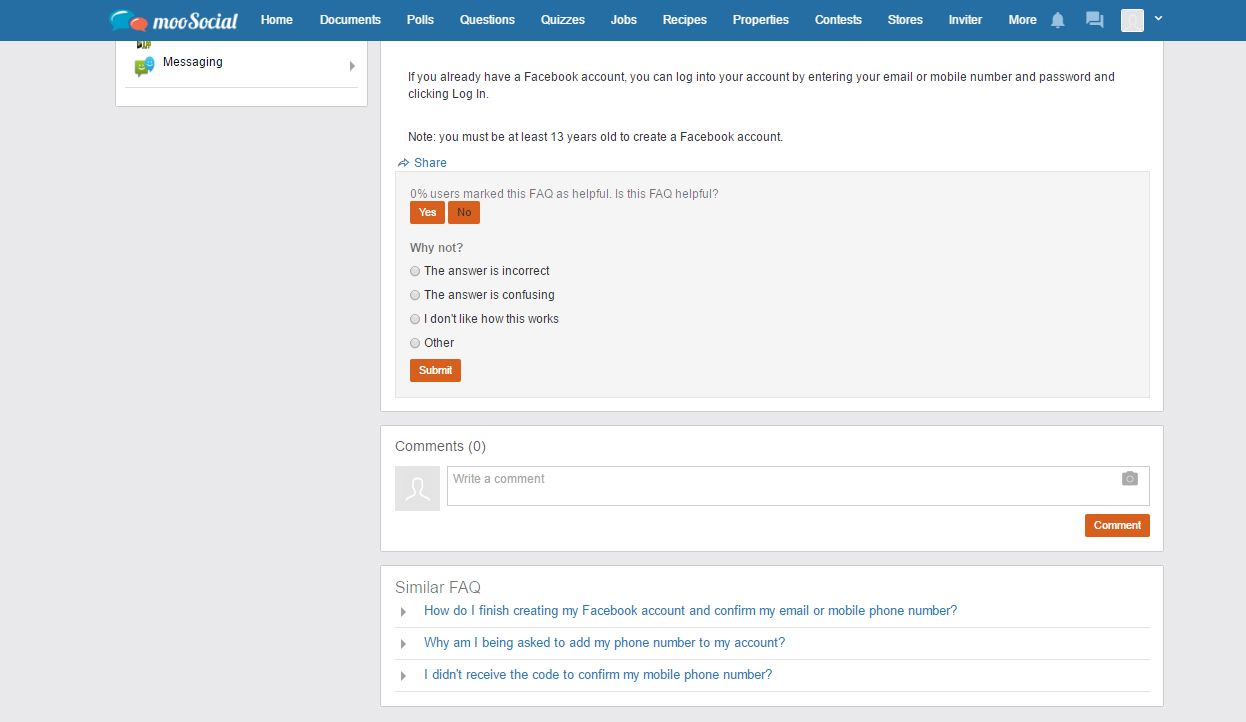
Task: Select the 'Other' reason option
Action: click(415, 343)
